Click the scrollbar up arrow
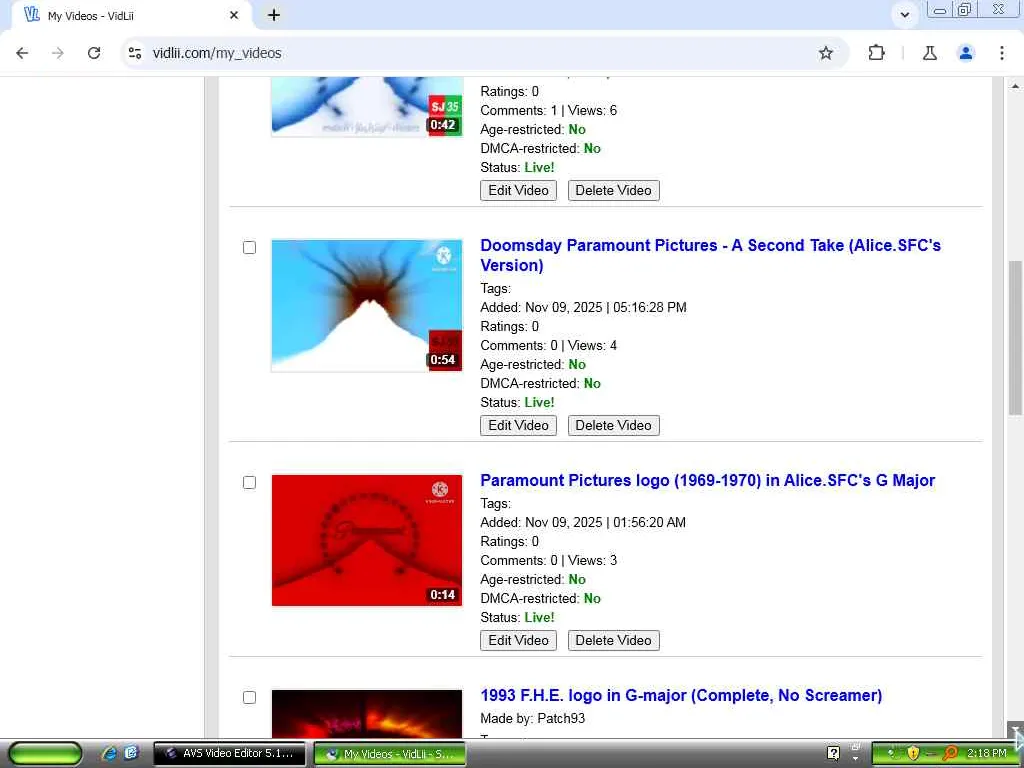The image size is (1024, 768). [x=1015, y=86]
